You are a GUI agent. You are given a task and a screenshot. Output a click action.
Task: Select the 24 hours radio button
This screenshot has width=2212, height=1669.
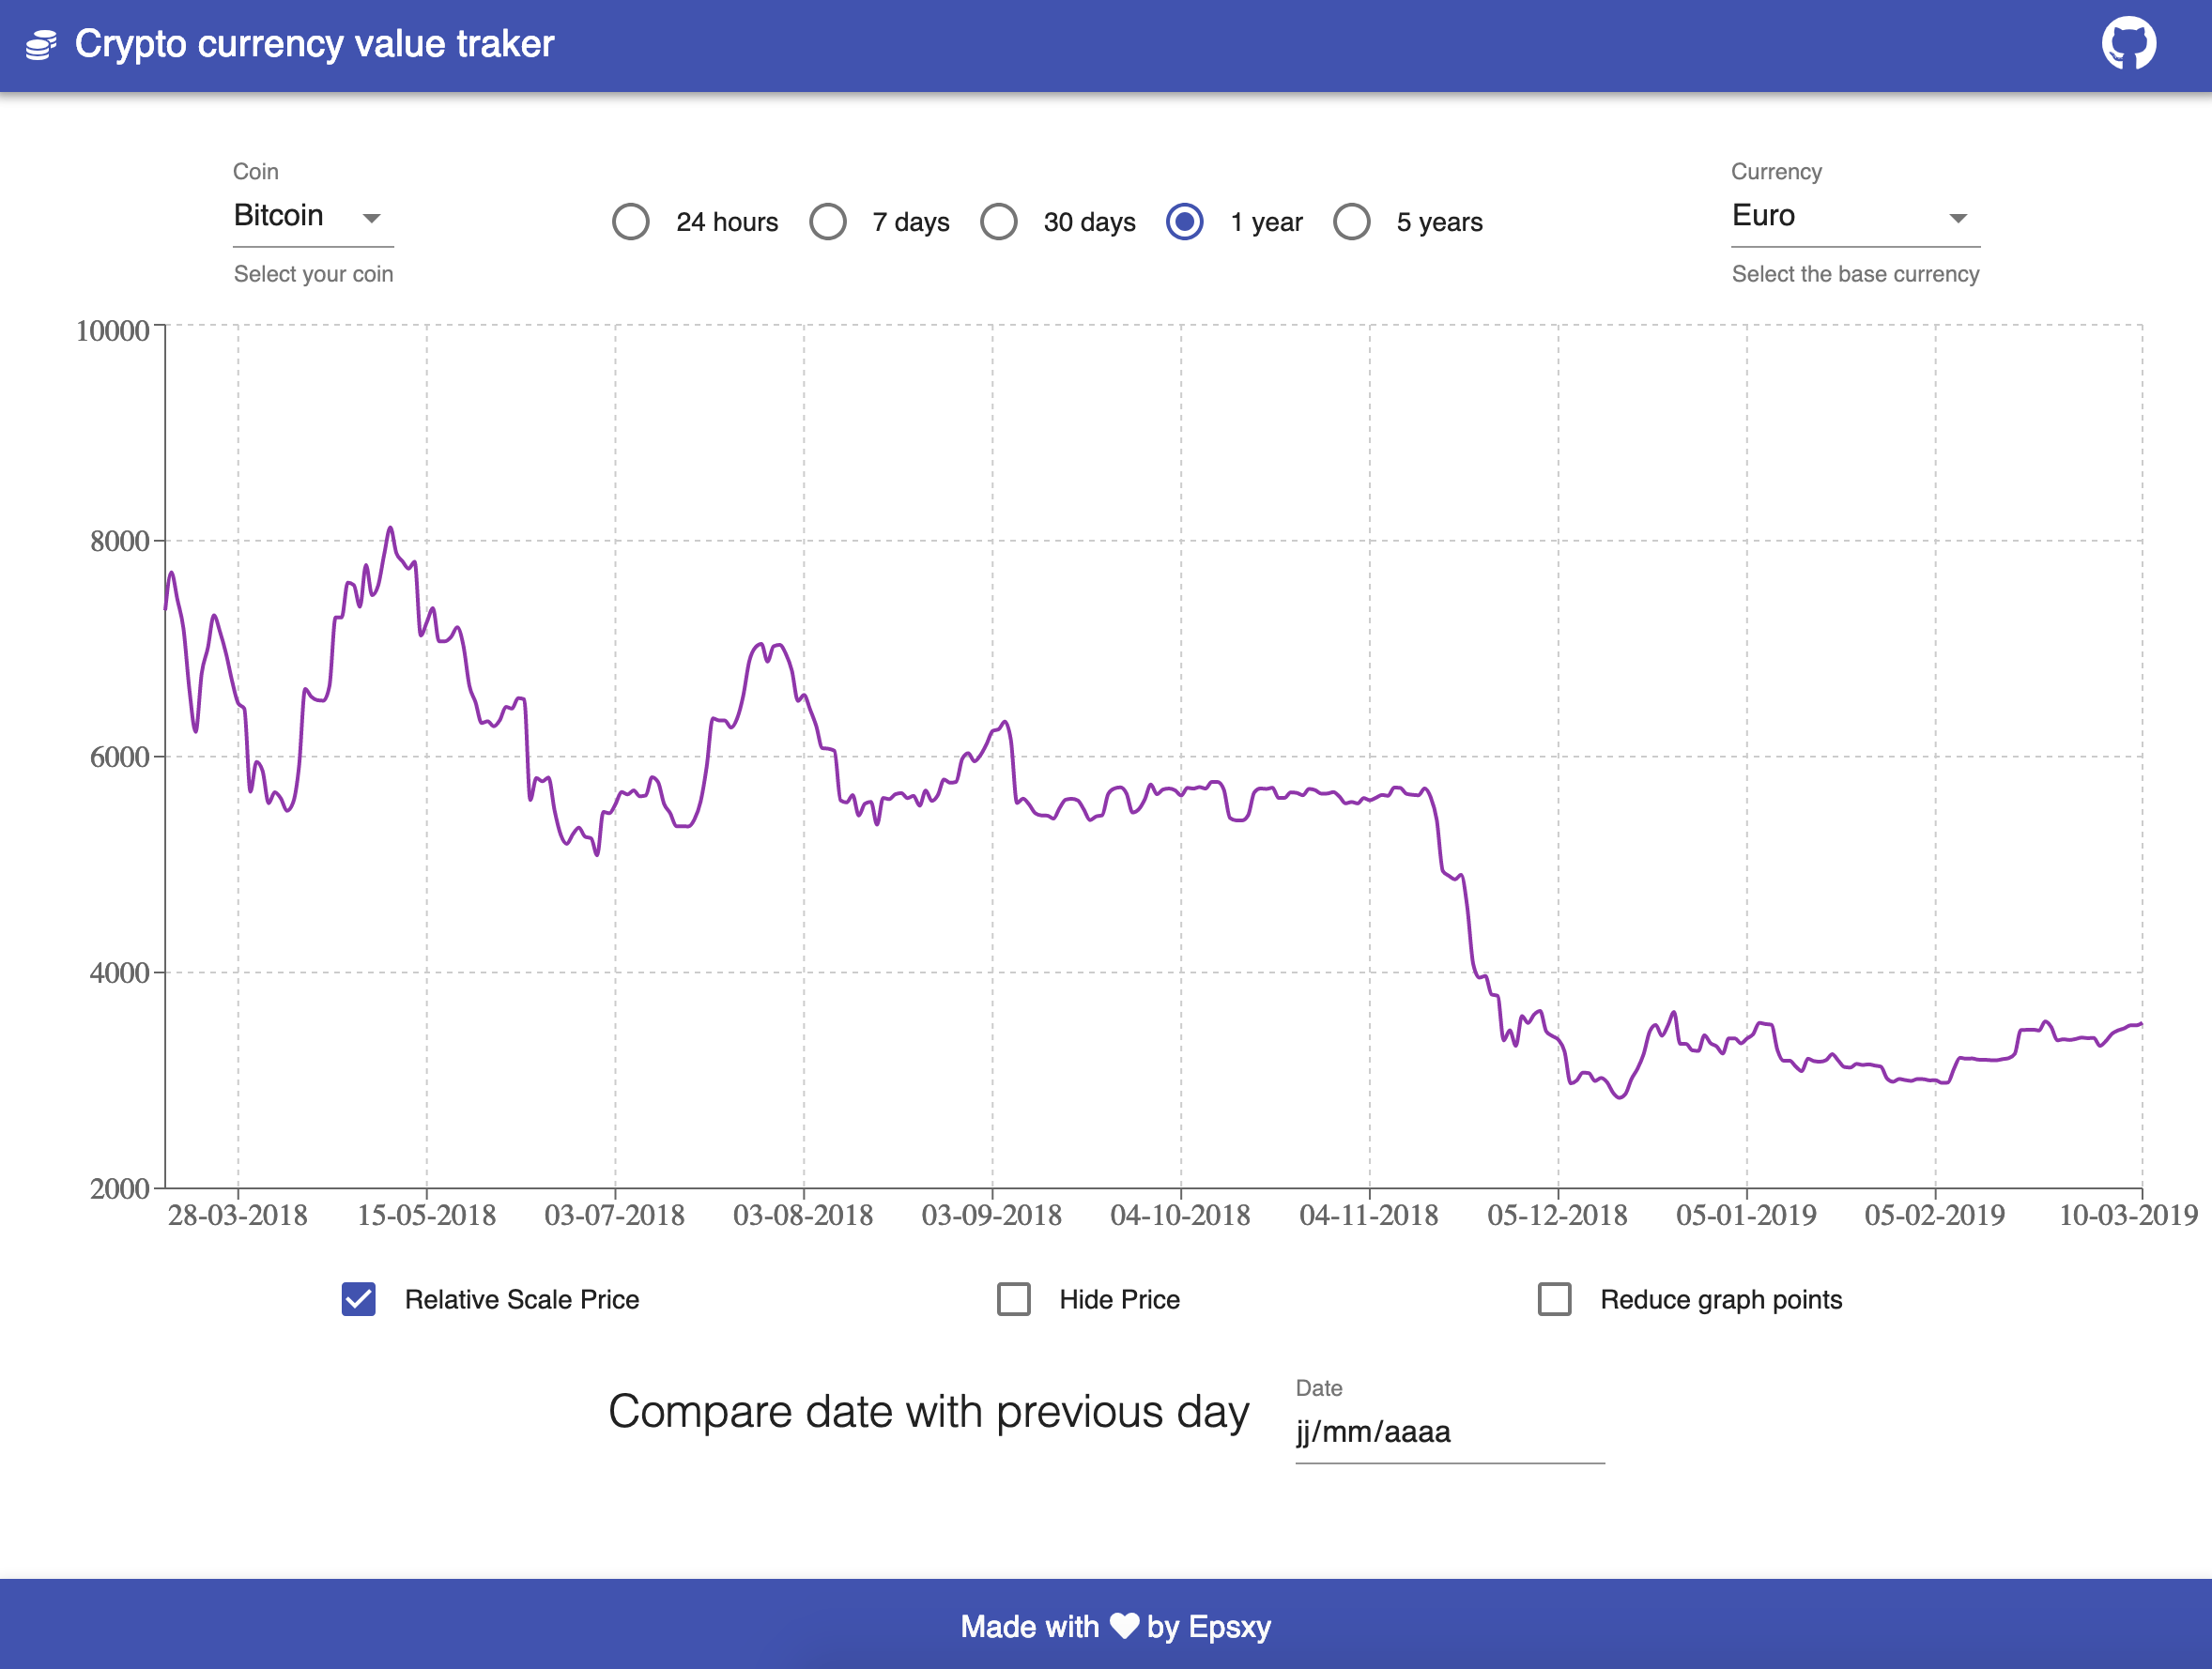click(x=631, y=221)
